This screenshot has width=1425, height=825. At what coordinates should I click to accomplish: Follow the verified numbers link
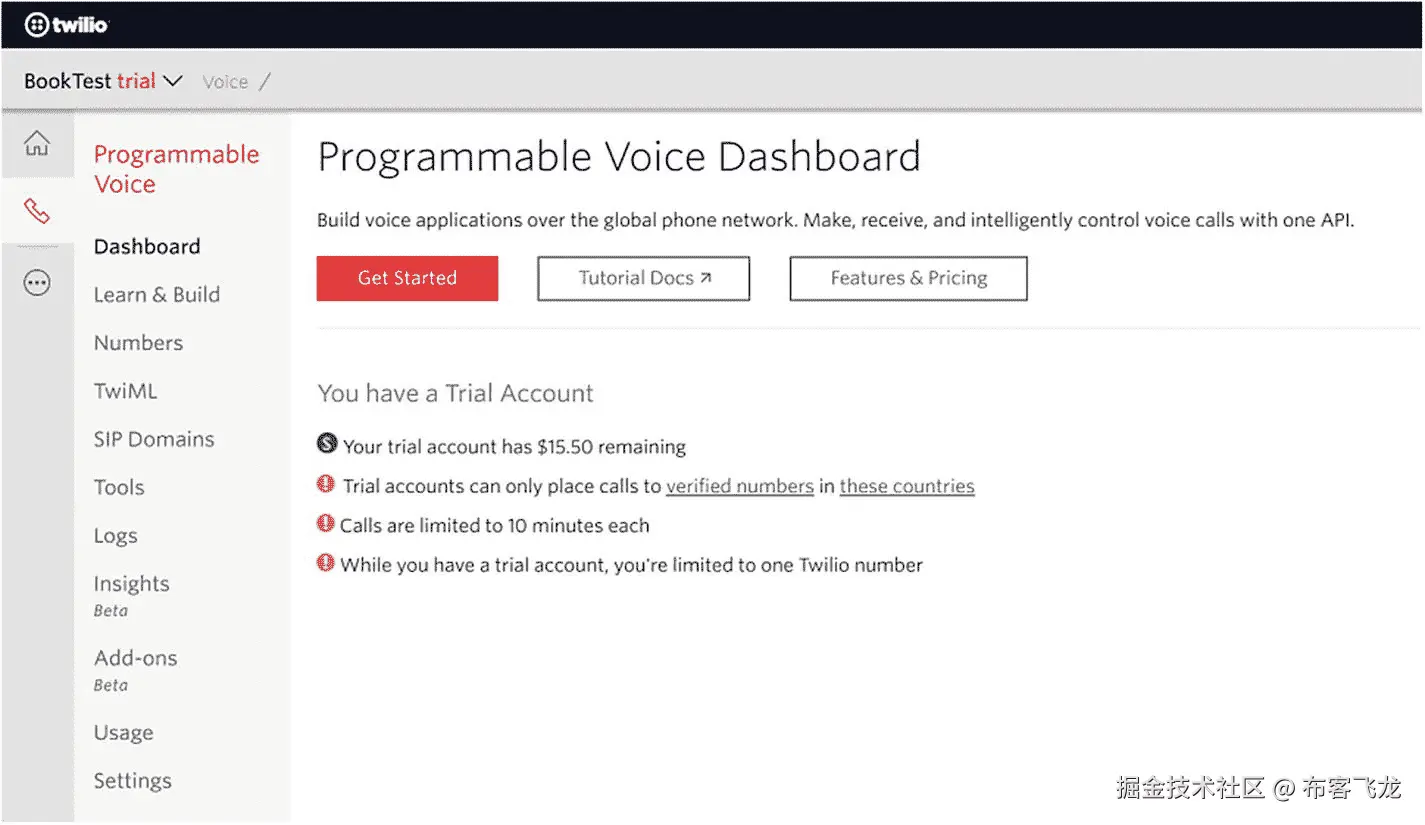pos(740,486)
